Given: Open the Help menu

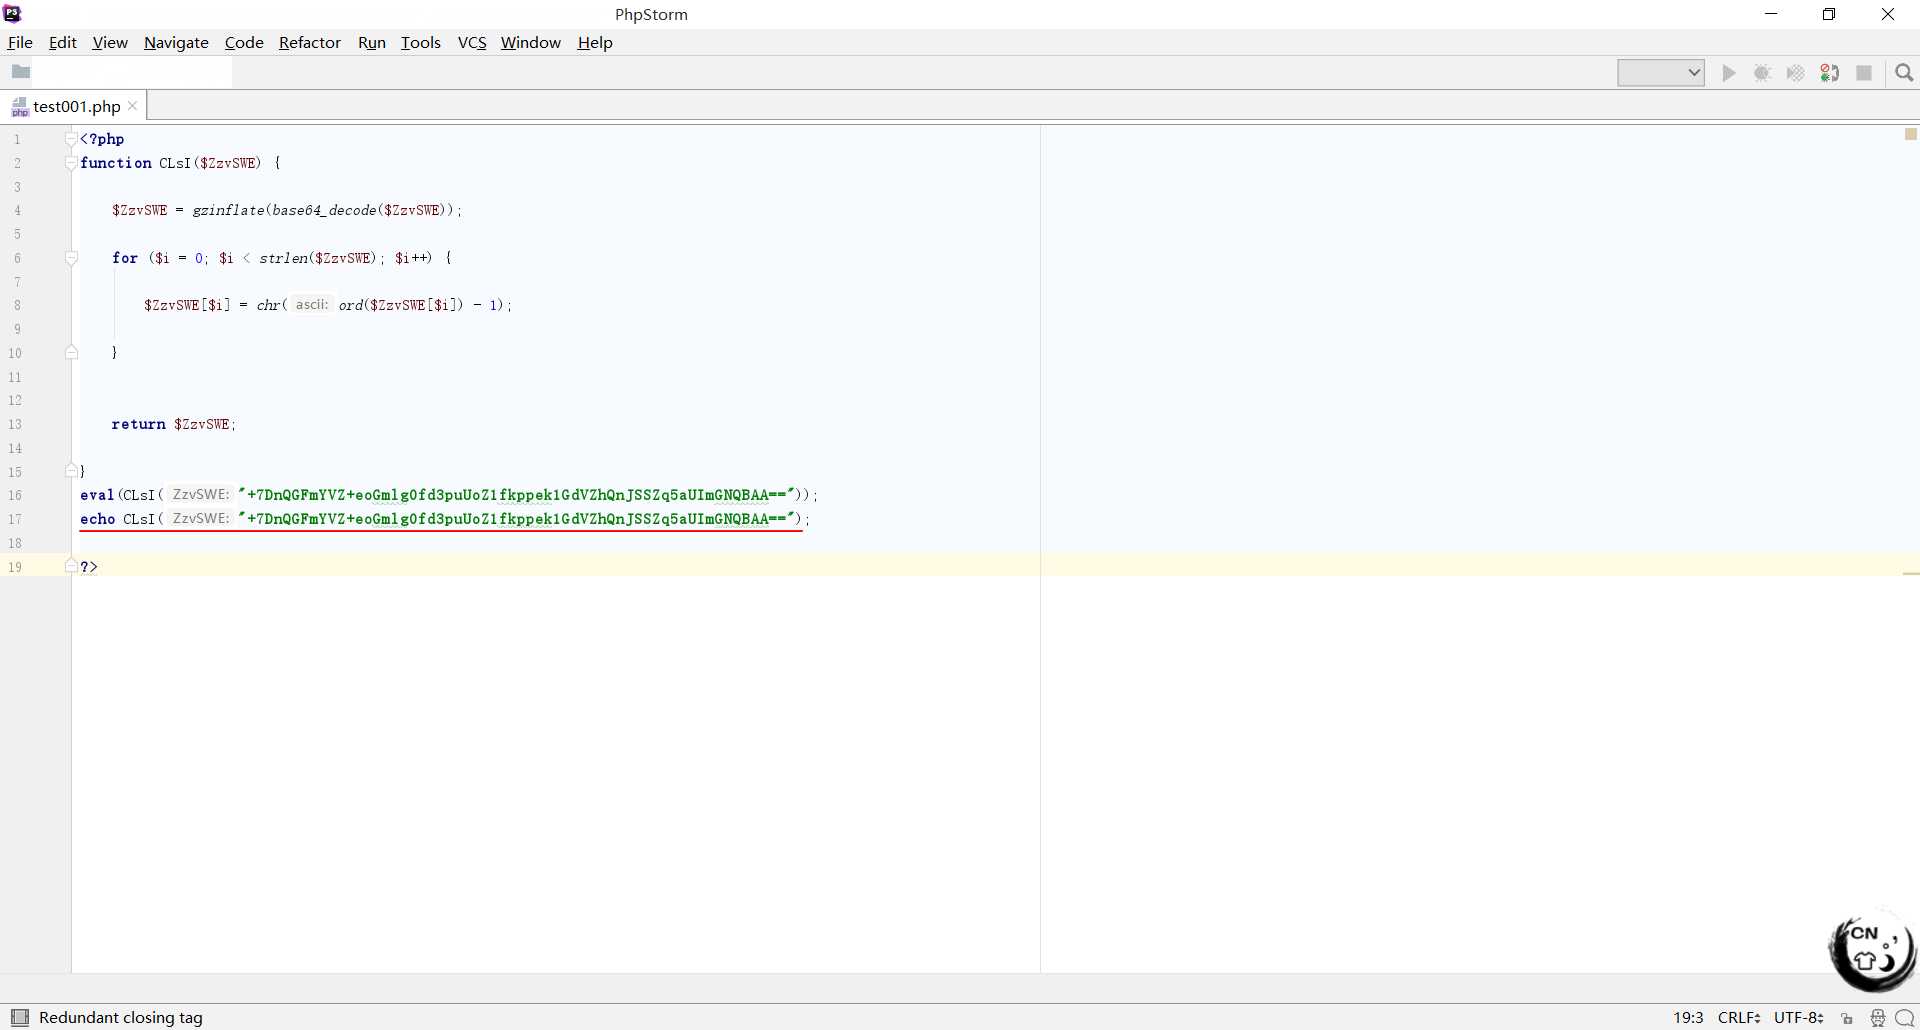Looking at the screenshot, I should tap(595, 42).
